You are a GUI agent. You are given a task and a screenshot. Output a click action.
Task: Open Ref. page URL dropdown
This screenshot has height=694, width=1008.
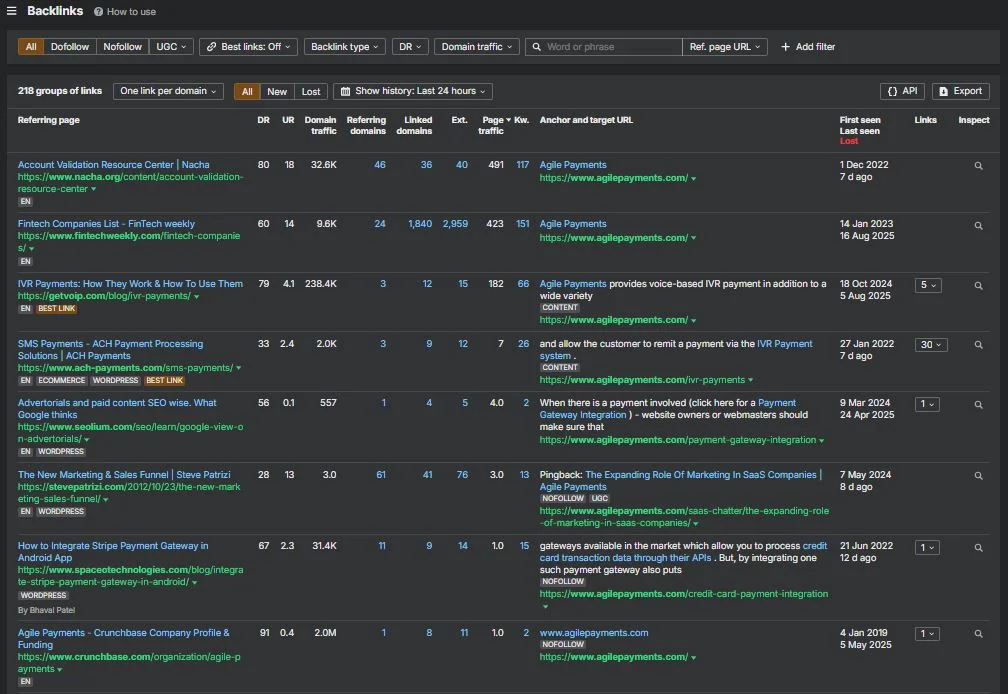[x=724, y=47]
